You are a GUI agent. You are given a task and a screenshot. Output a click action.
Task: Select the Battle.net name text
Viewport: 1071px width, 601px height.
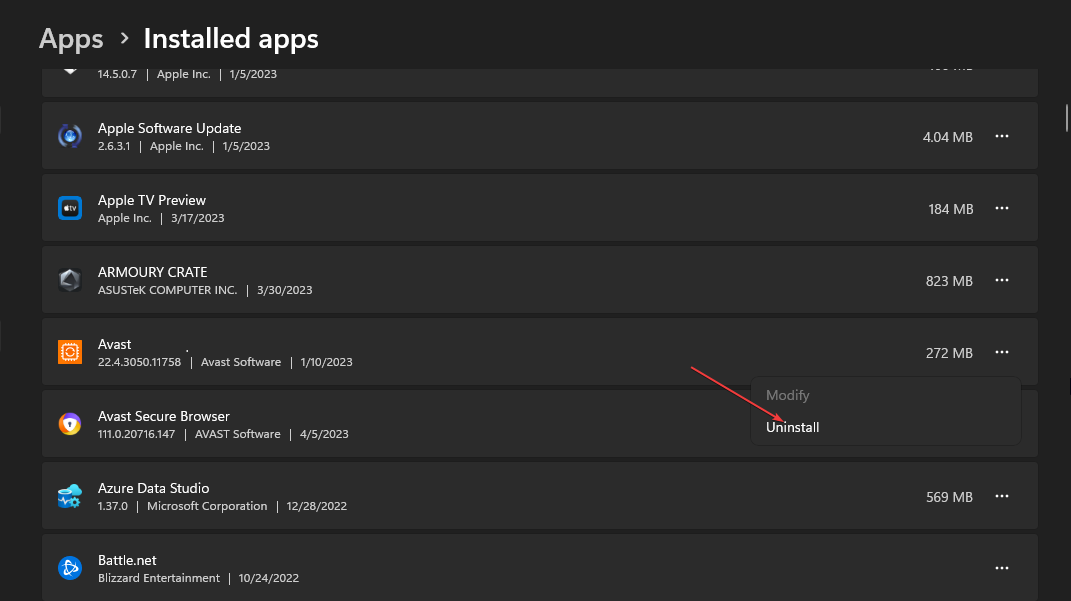(x=127, y=561)
